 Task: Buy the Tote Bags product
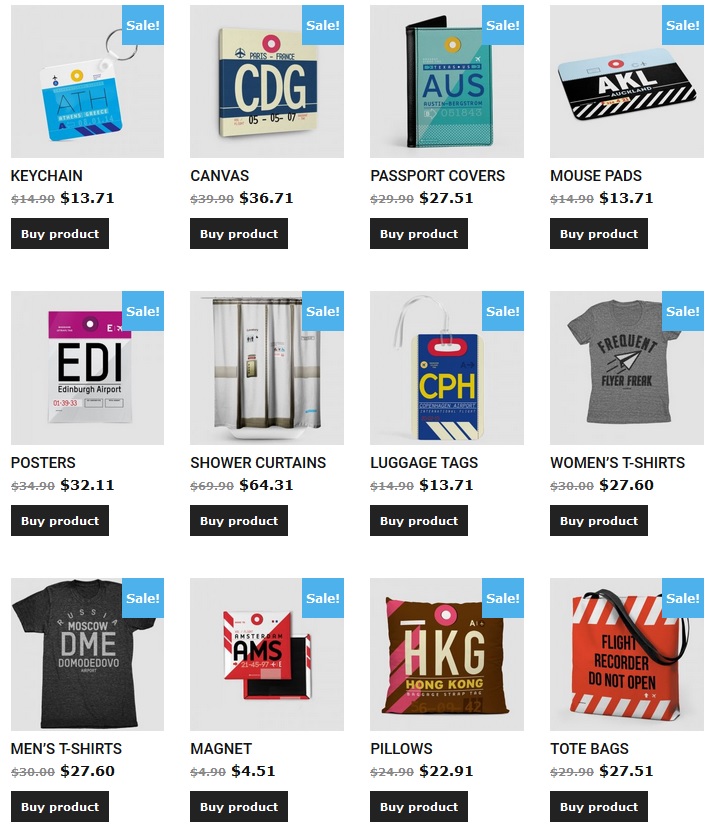(x=599, y=807)
